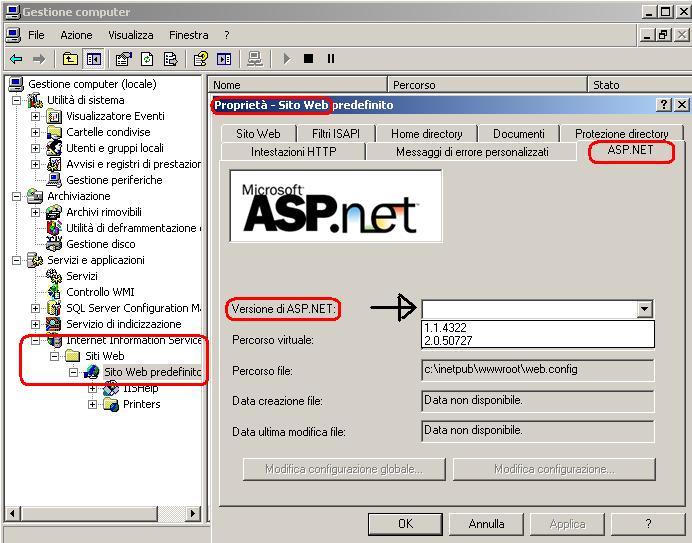Select the Servizi gear icon
This screenshot has width=692, height=543.
[54, 276]
